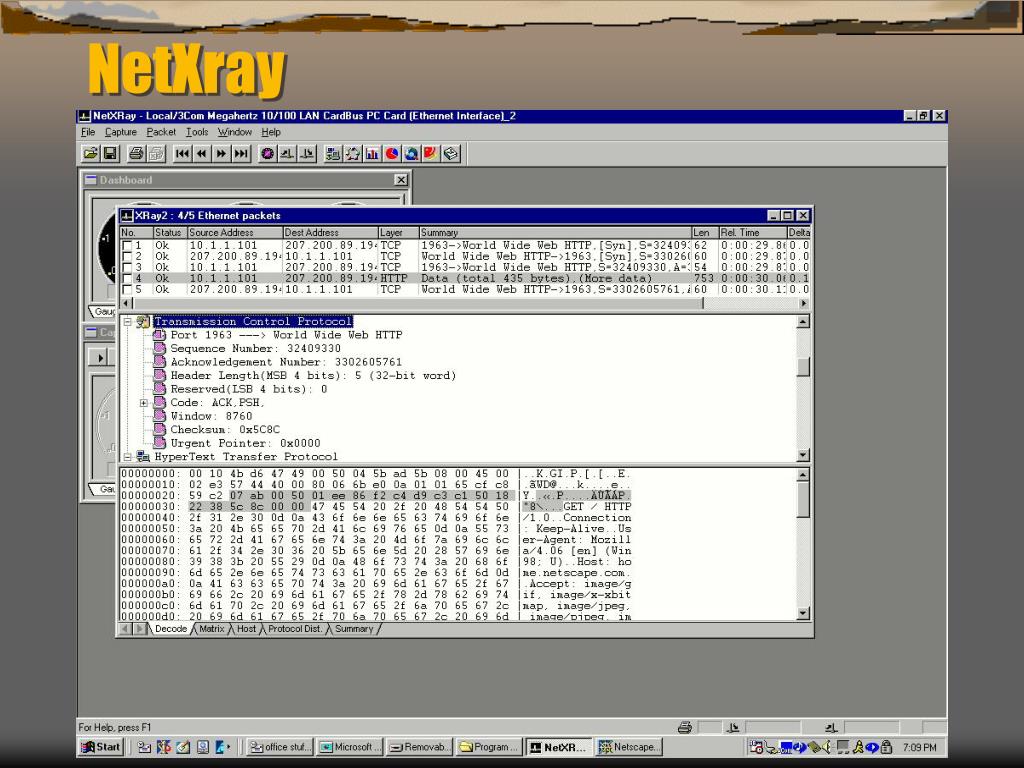The height and width of the screenshot is (768, 1024).
Task: Select the Decode tab
Action: click(x=170, y=629)
